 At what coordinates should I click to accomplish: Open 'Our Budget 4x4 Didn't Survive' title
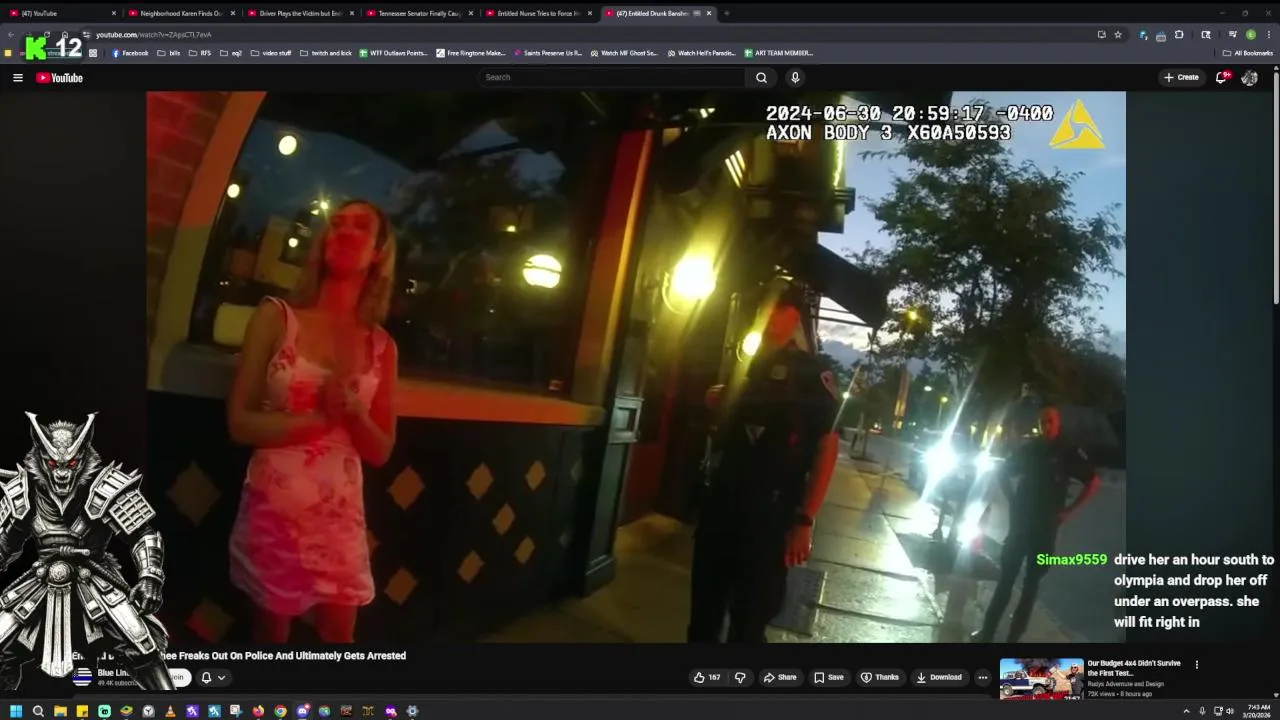(1134, 668)
